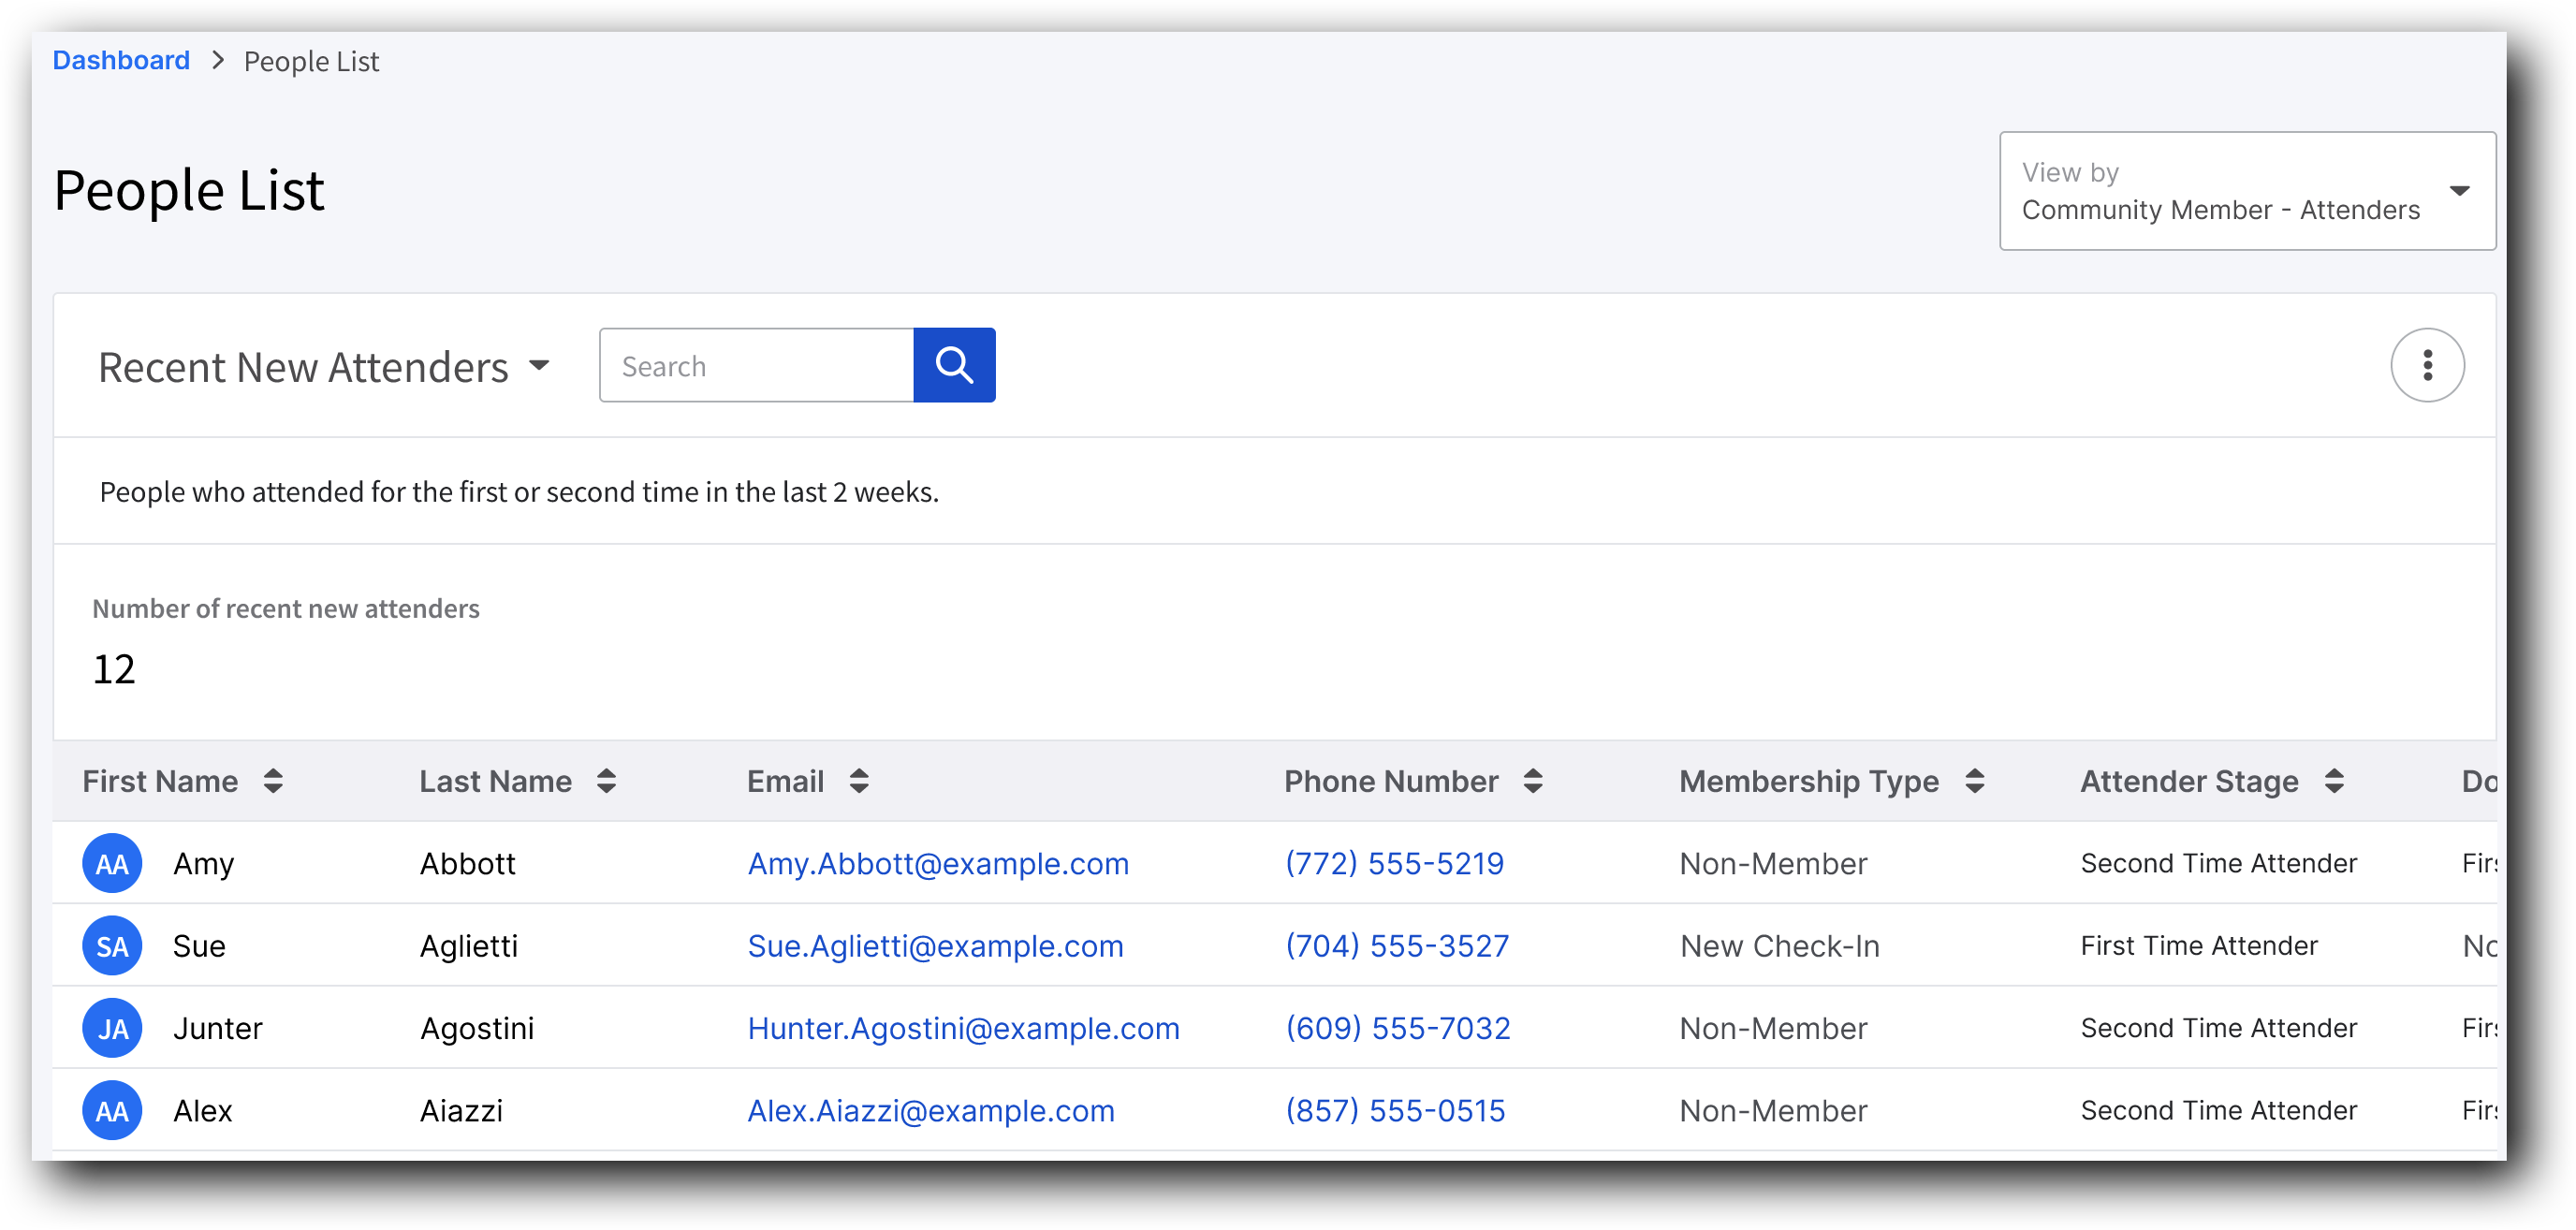Sort by Phone Number column
2576x1230 pixels.
coord(1533,781)
